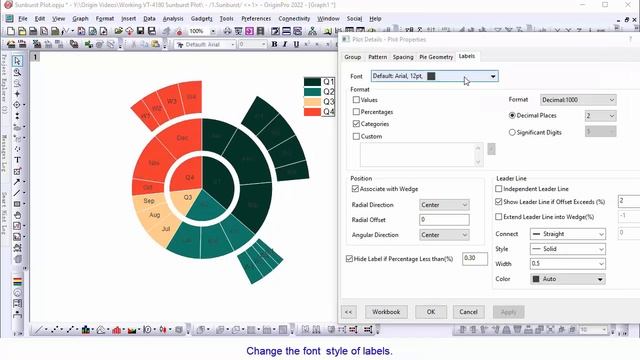Open the Angular Direction dropdown
Image resolution: width=640 pixels, height=360 pixels.
(x=444, y=235)
